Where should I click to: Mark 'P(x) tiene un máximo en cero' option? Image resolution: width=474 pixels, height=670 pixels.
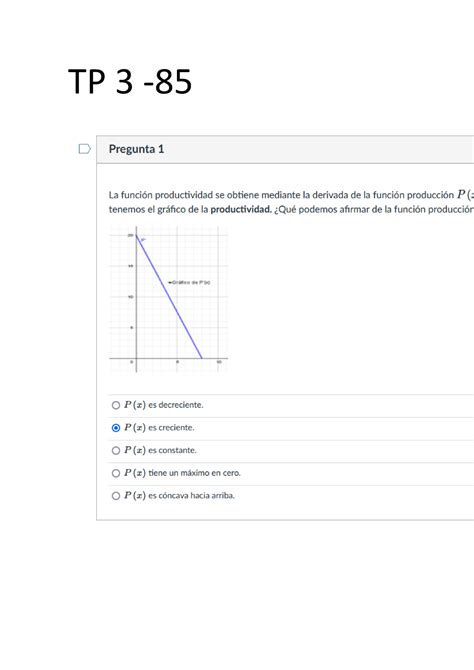tap(116, 473)
